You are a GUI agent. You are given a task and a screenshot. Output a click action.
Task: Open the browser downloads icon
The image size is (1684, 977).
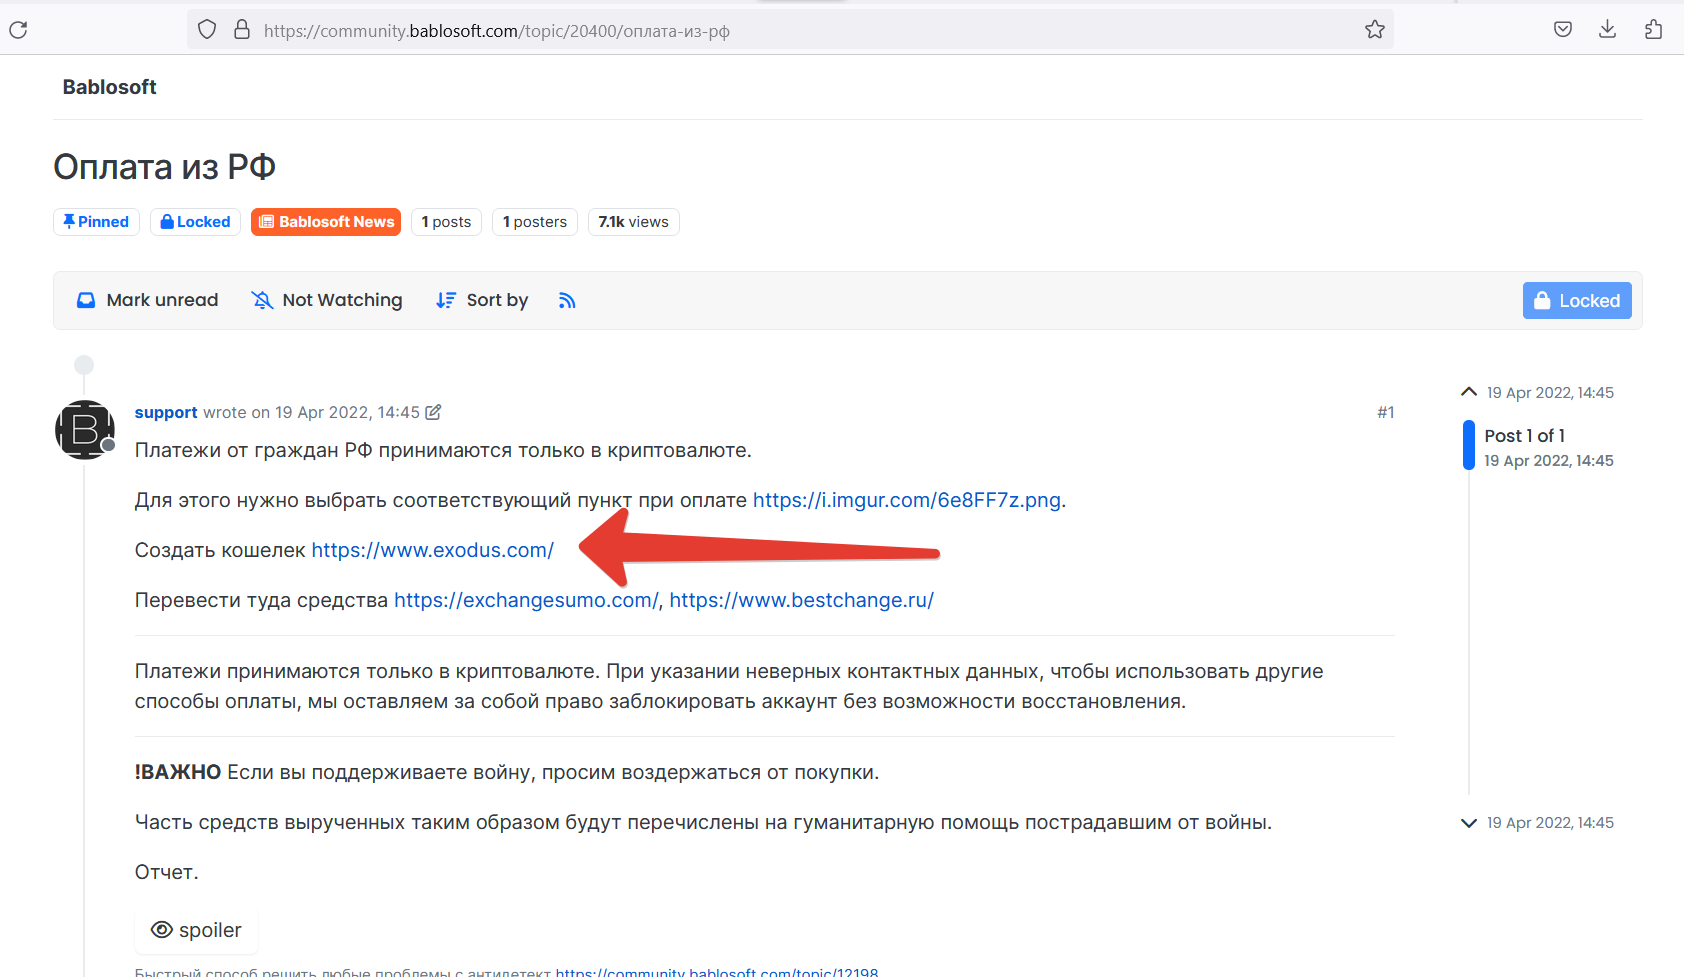(1607, 30)
